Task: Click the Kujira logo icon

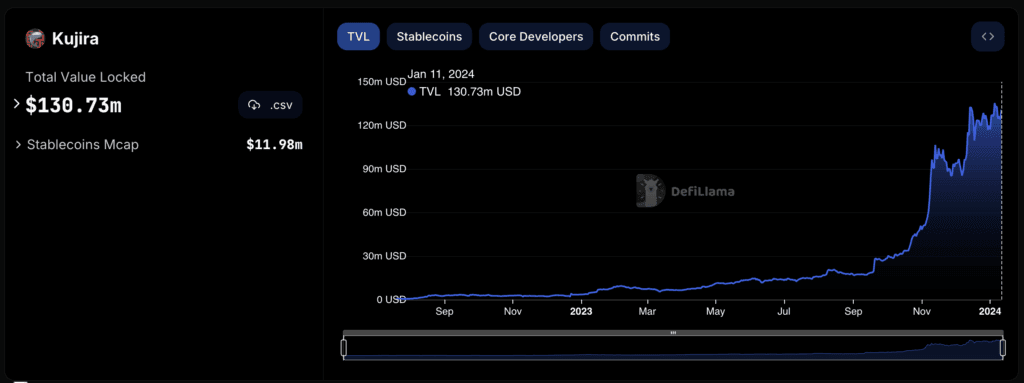Action: coord(35,39)
